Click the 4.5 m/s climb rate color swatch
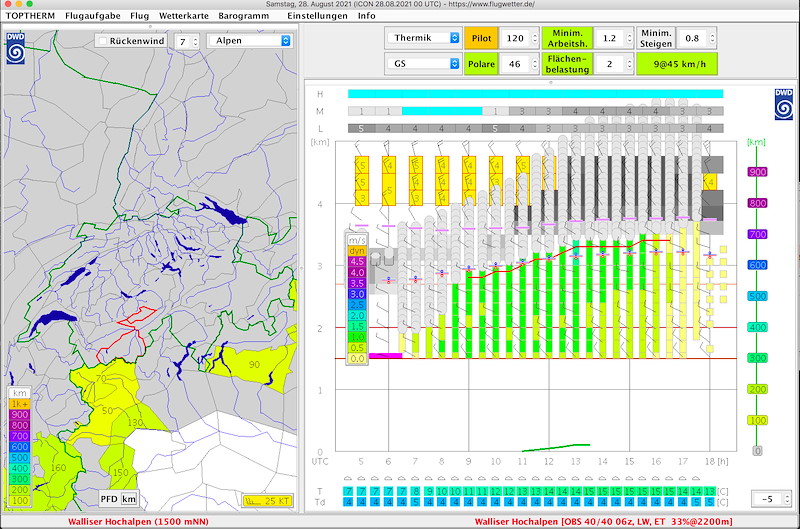Screen dimensions: 800x529 click(x=357, y=262)
